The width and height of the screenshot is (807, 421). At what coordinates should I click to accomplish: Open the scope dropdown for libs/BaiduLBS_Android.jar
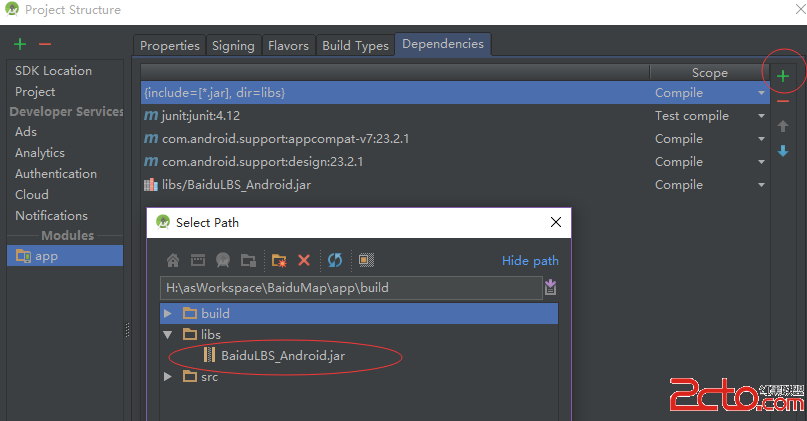click(761, 185)
